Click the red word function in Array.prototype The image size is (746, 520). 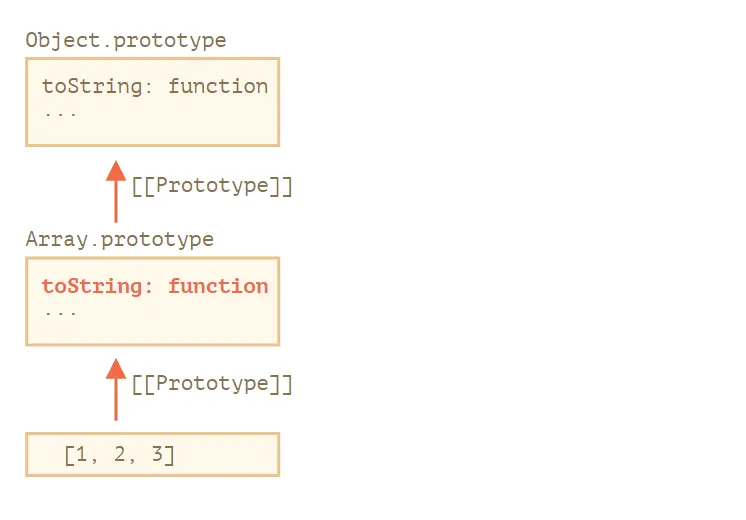218,286
